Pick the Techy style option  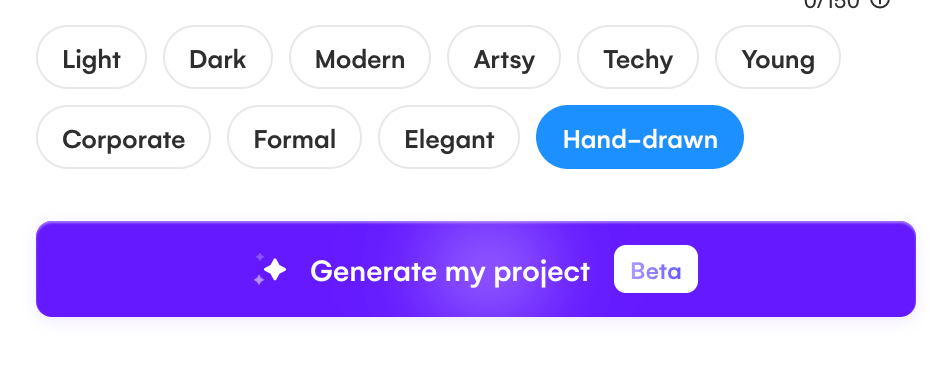click(x=638, y=57)
